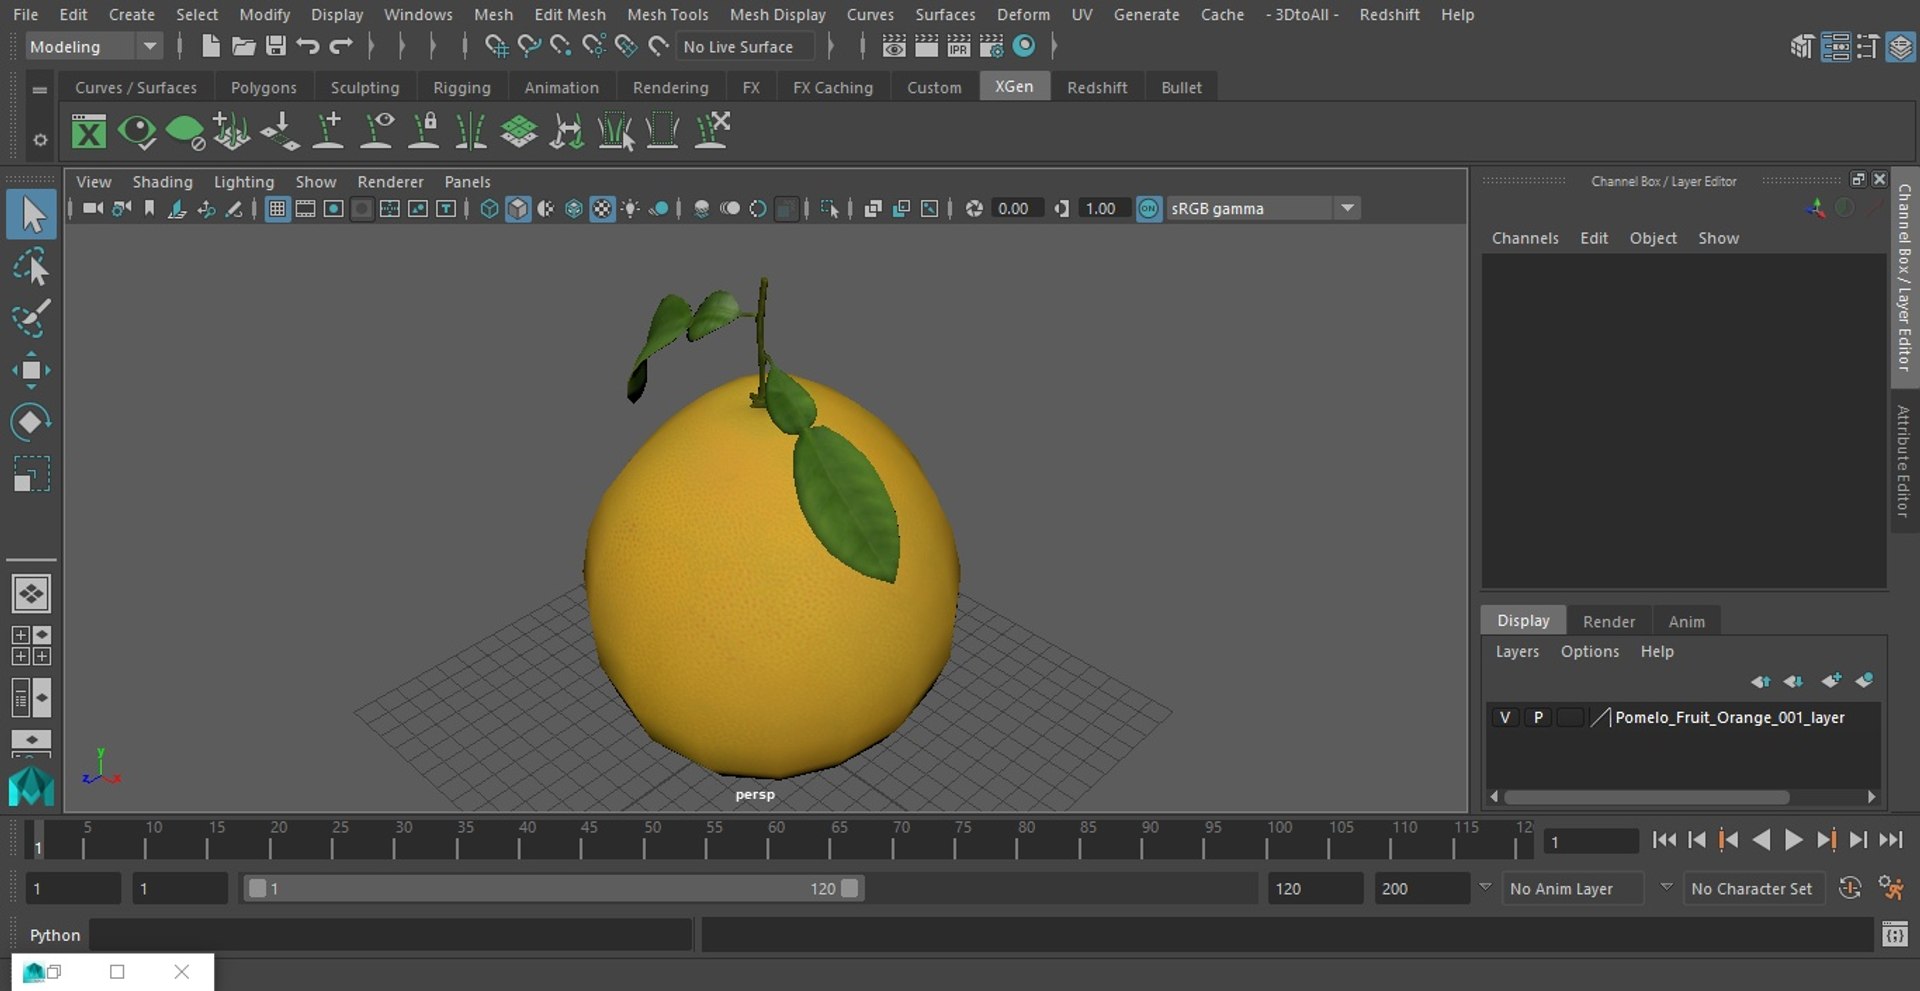
Task: Open the Shading panel menu
Action: (162, 181)
